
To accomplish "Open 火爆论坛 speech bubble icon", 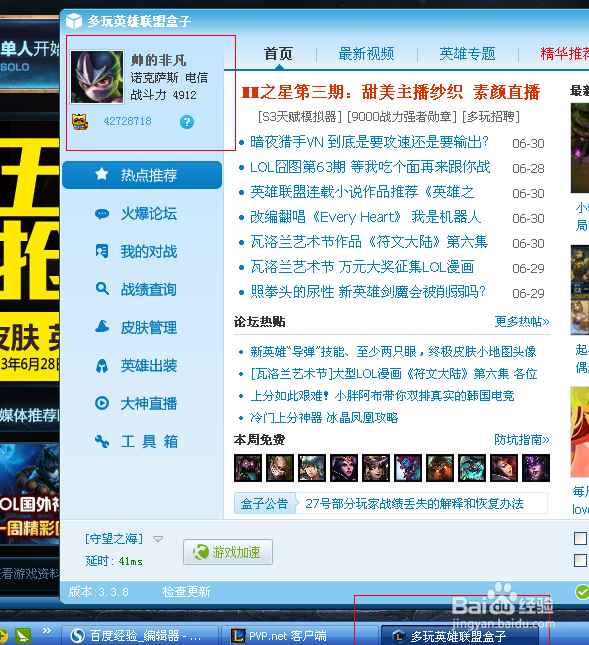I will 102,214.
